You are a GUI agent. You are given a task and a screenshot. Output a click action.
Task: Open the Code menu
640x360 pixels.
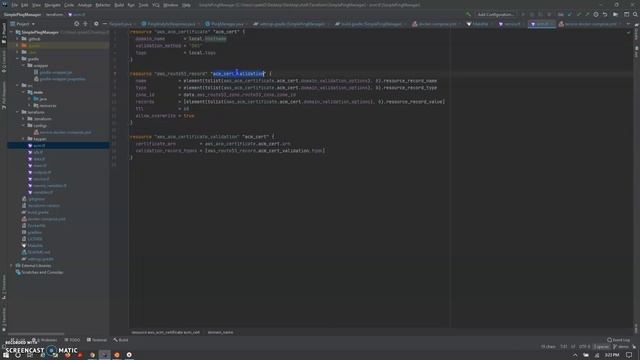(69, 5)
